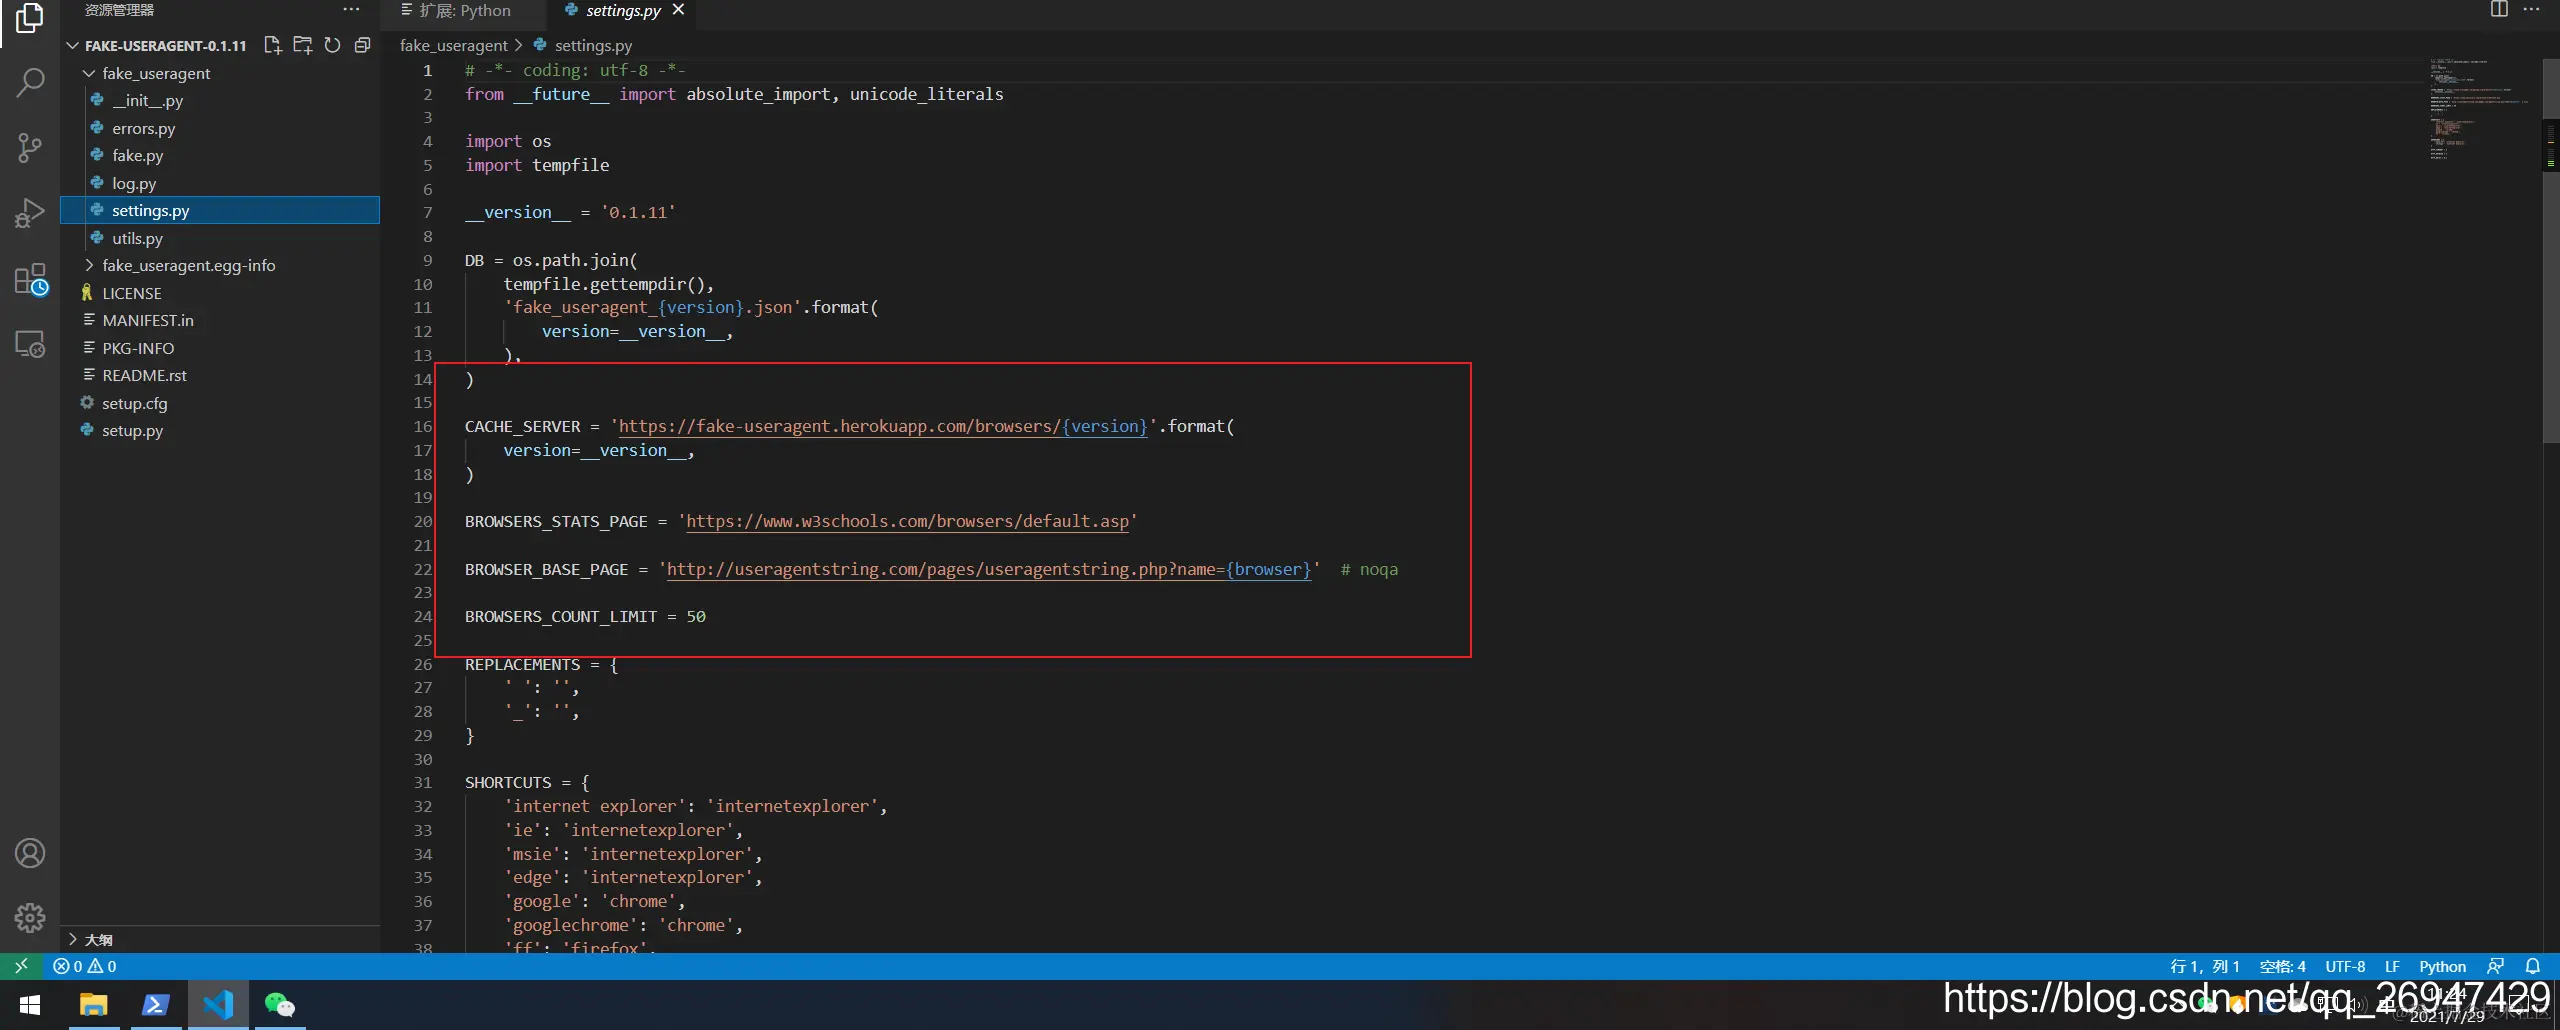The image size is (2560, 1030).
Task: Create a new file in the project folder
Action: tap(272, 45)
